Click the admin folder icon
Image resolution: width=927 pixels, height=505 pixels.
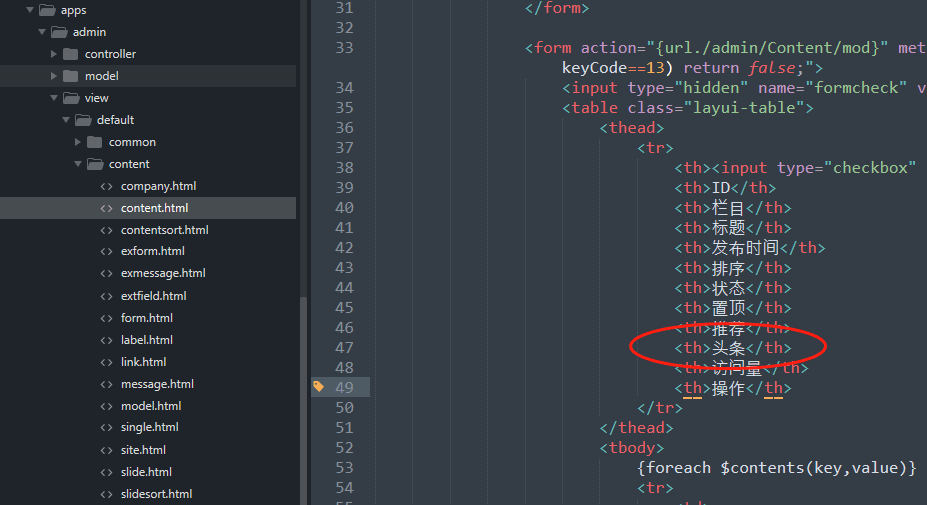coord(57,32)
